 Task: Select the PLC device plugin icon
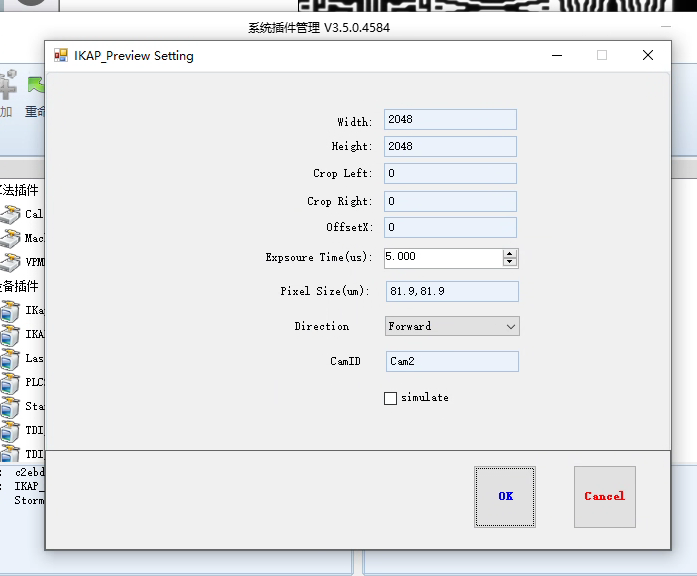(10, 382)
